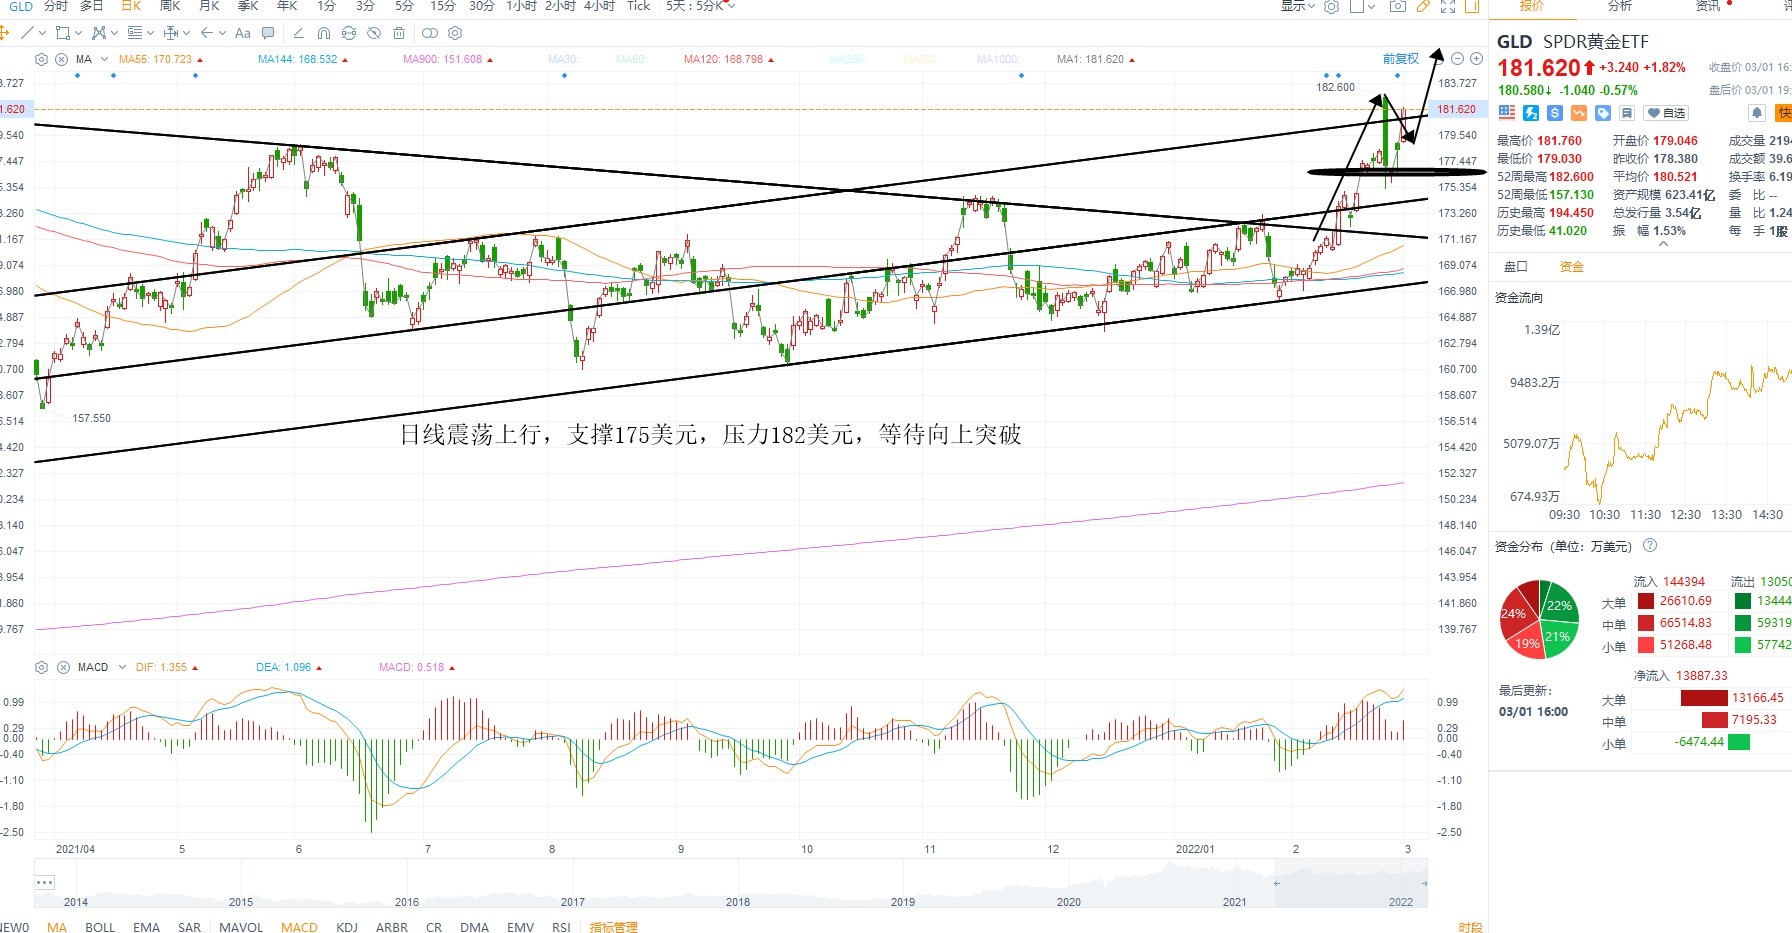Switch to the 盘口 tab
Screen dimensions: 1792x933
click(x=1516, y=267)
